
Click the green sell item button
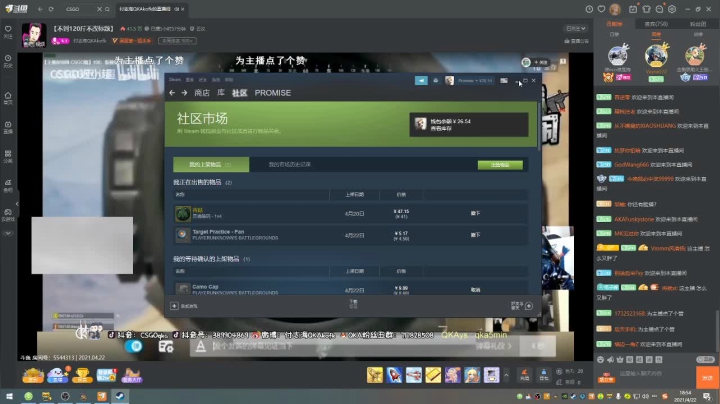[500, 165]
